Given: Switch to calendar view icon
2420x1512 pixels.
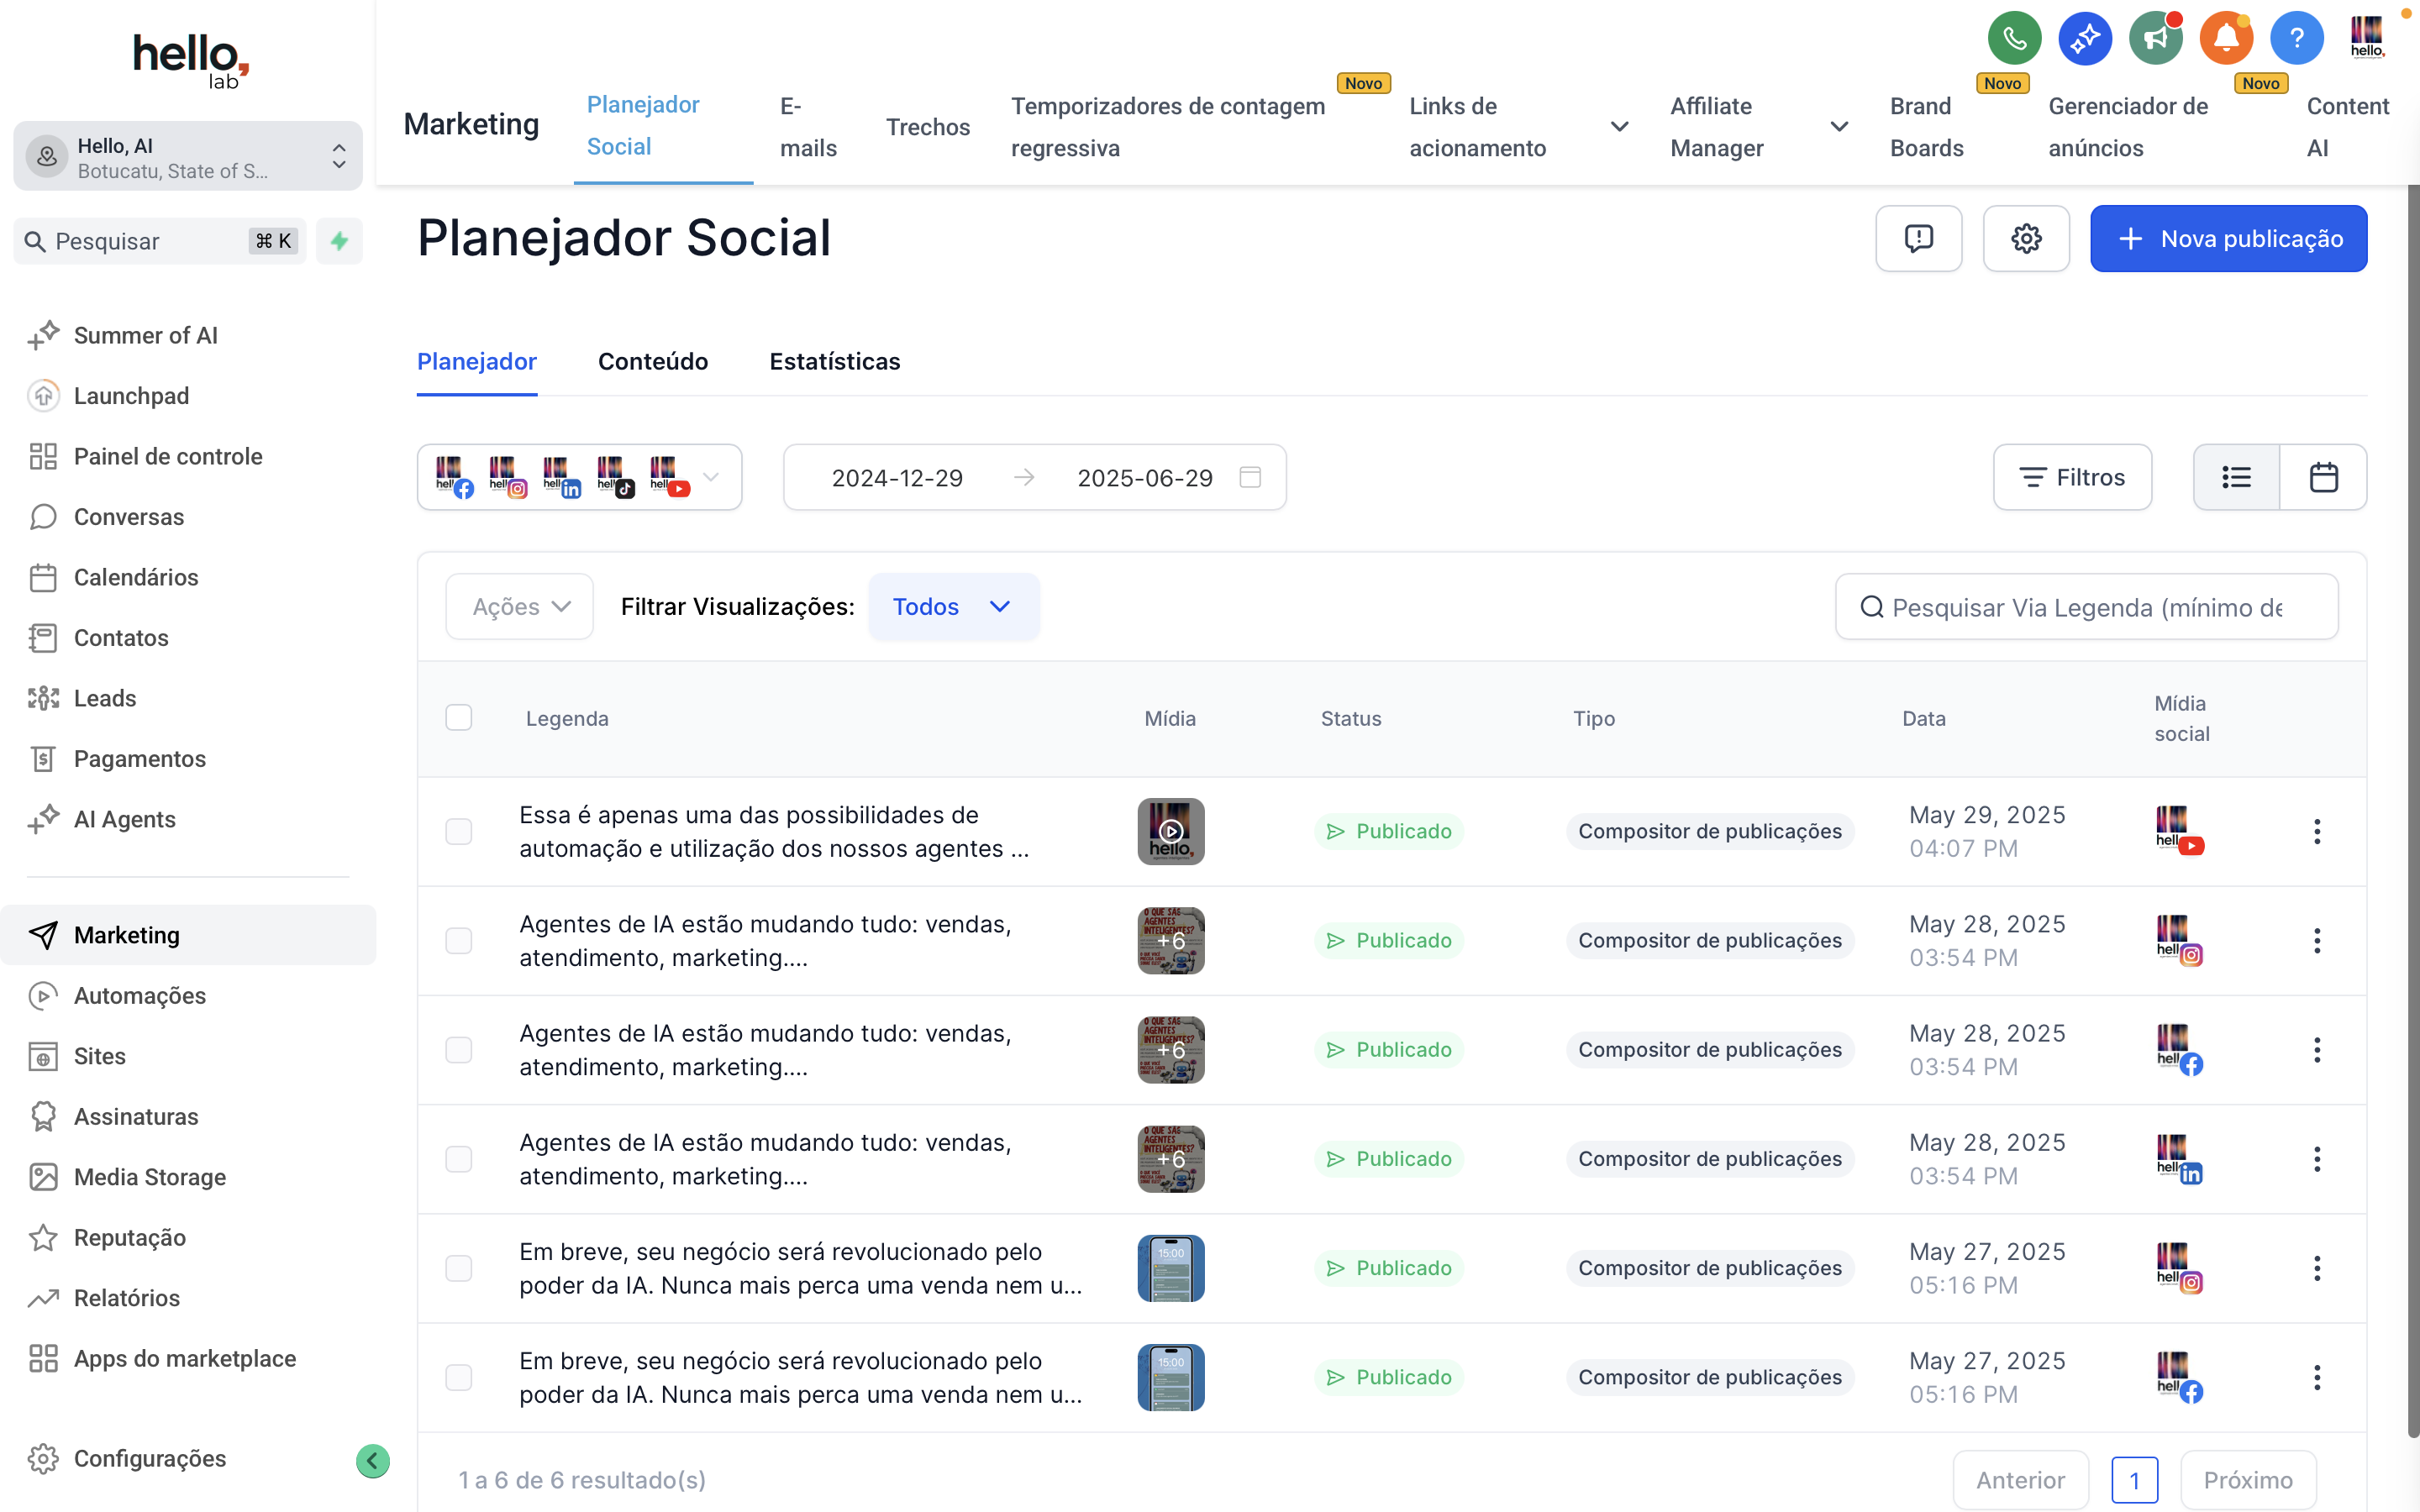Looking at the screenshot, I should pyautogui.click(x=2323, y=477).
